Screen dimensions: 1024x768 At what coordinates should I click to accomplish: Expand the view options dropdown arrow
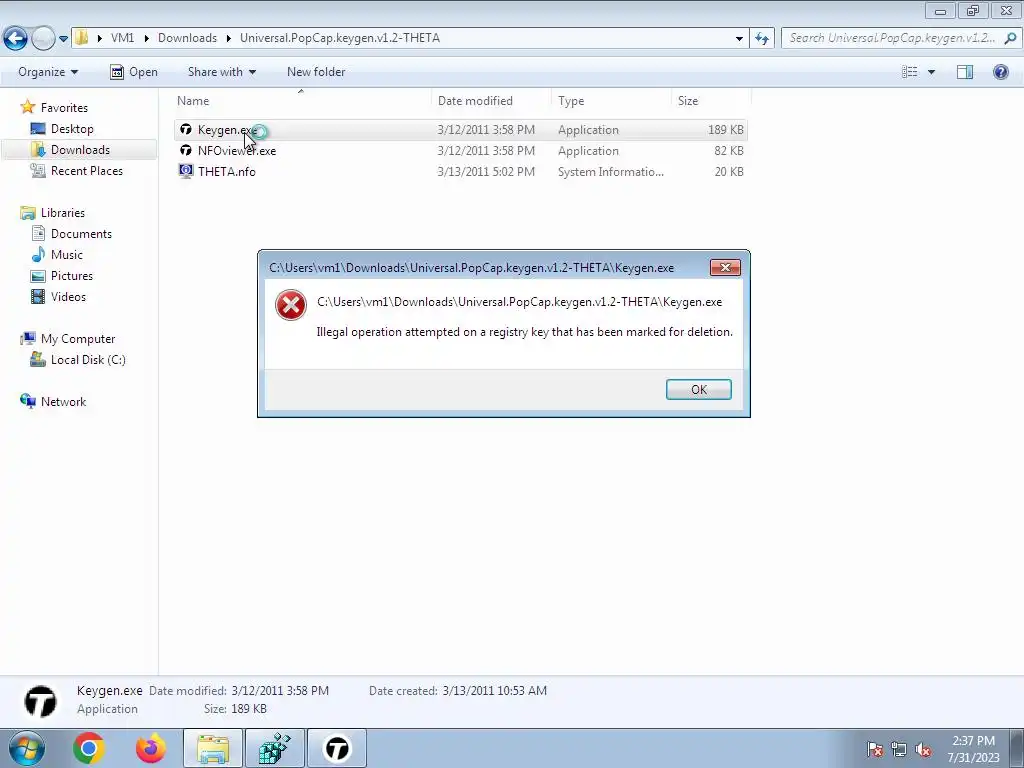click(x=931, y=72)
